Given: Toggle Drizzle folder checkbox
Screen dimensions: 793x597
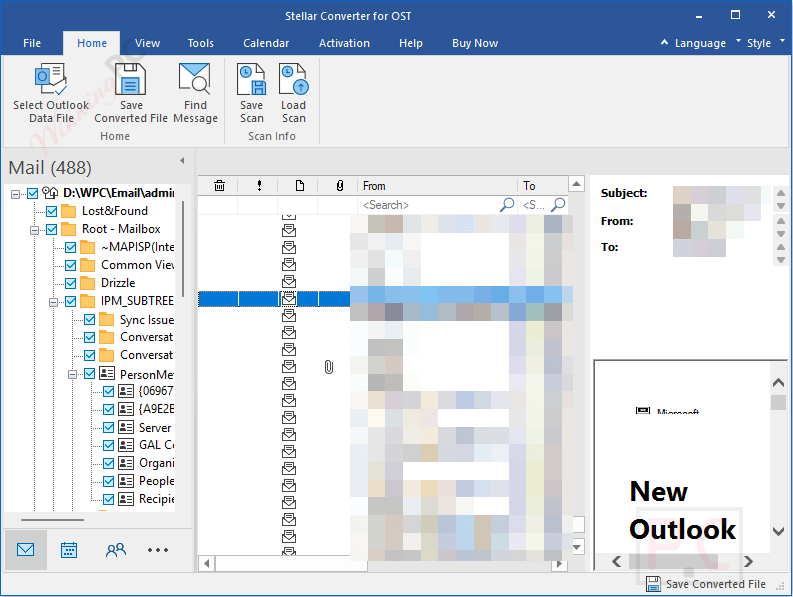Looking at the screenshot, I should [x=71, y=283].
